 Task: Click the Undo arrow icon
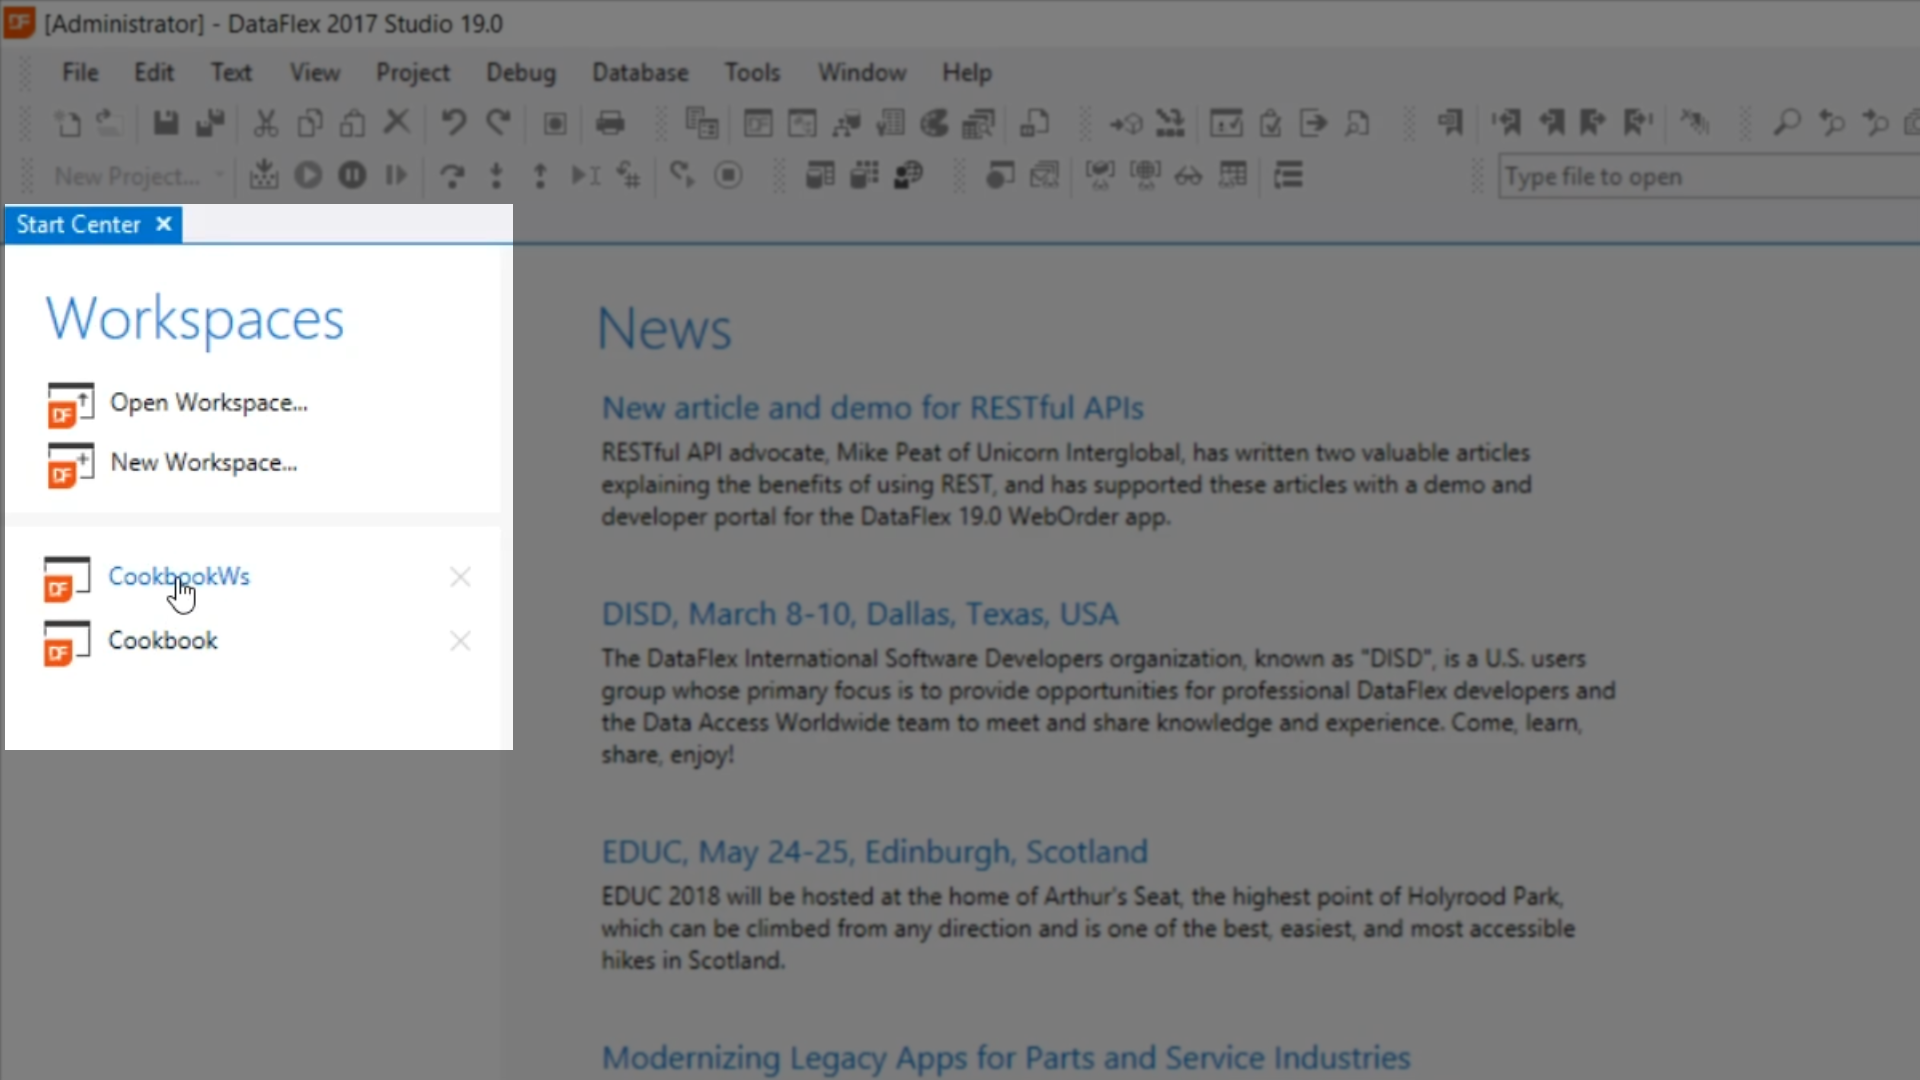pos(453,123)
